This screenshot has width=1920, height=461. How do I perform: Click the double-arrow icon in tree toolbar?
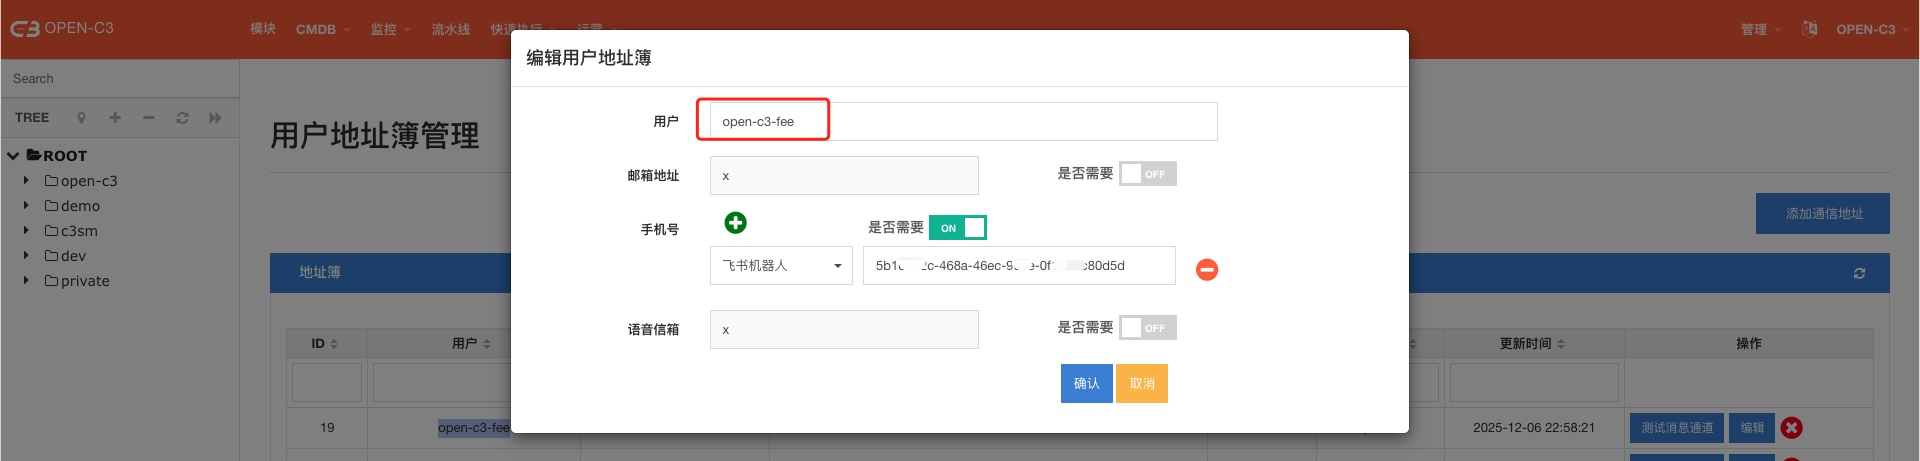tap(215, 118)
